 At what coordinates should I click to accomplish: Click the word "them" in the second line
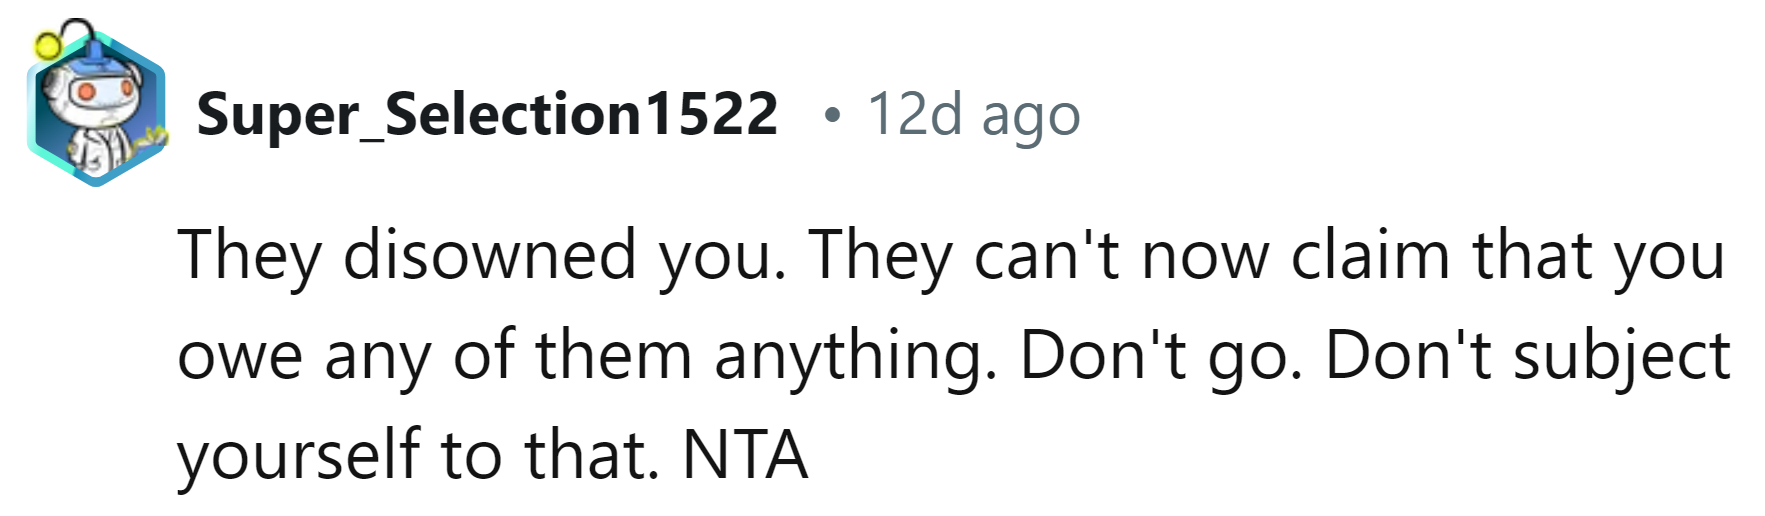[613, 356]
